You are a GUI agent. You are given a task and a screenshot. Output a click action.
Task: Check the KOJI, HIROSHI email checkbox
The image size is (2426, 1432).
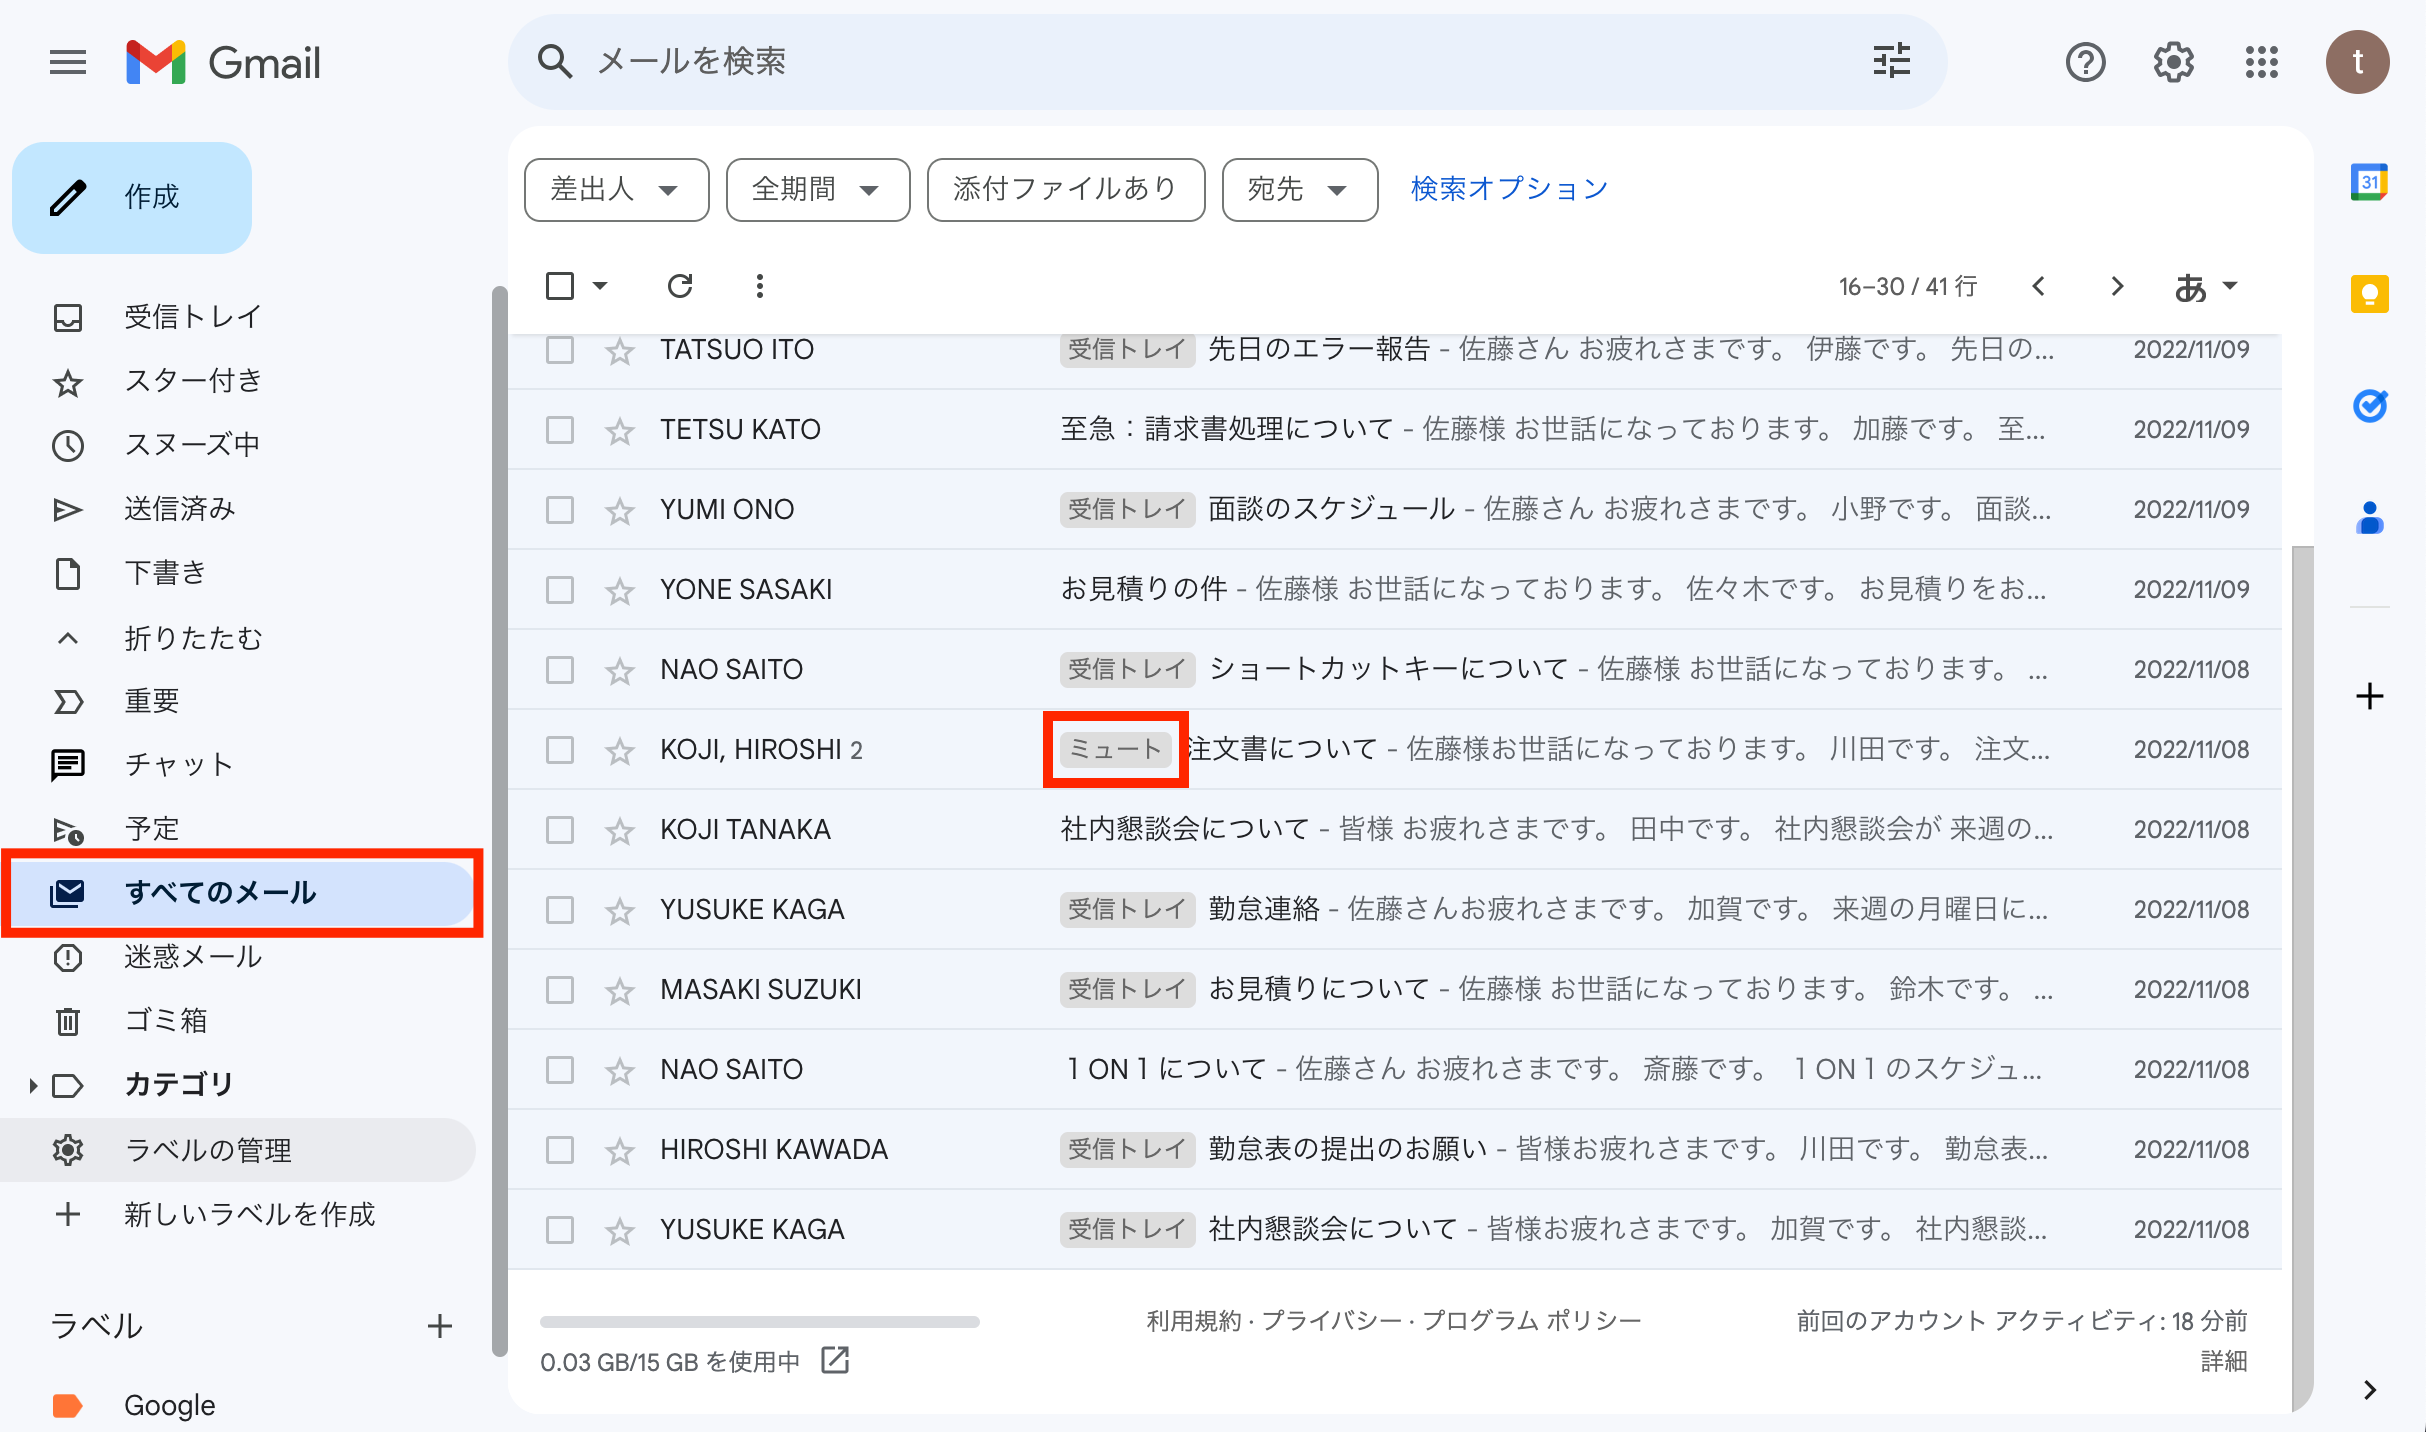pyautogui.click(x=560, y=750)
